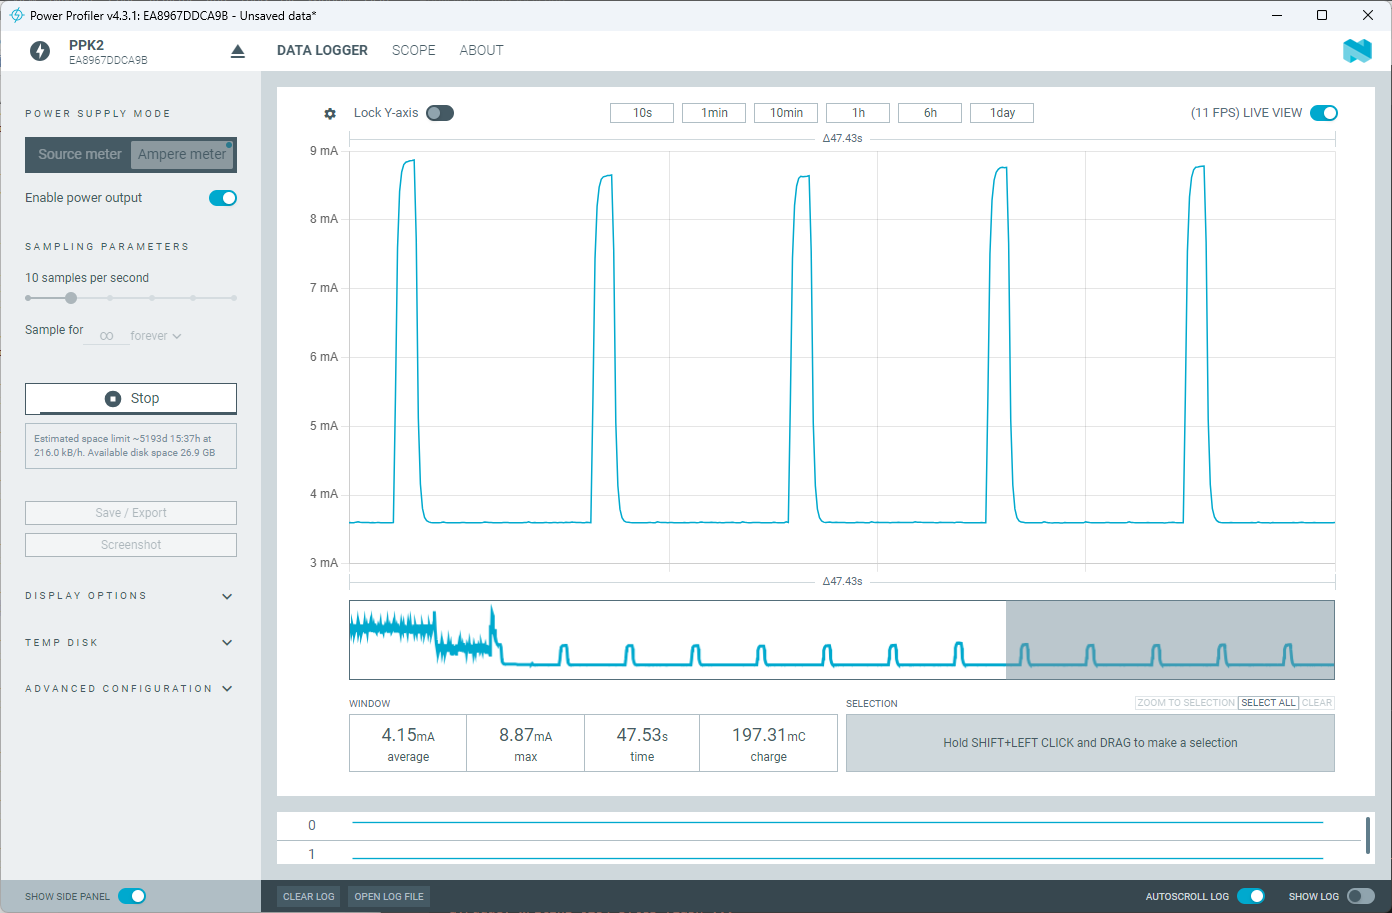Adjust the samples per second slider handle
This screenshot has height=913, width=1392.
point(71,298)
